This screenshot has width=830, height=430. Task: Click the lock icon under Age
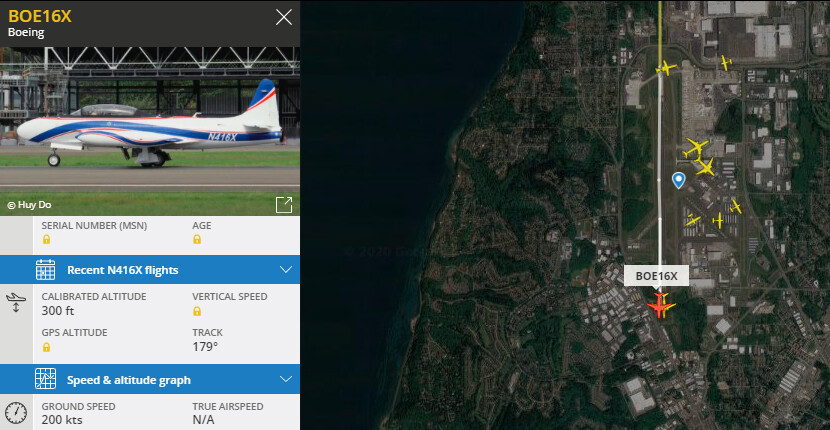click(x=197, y=239)
